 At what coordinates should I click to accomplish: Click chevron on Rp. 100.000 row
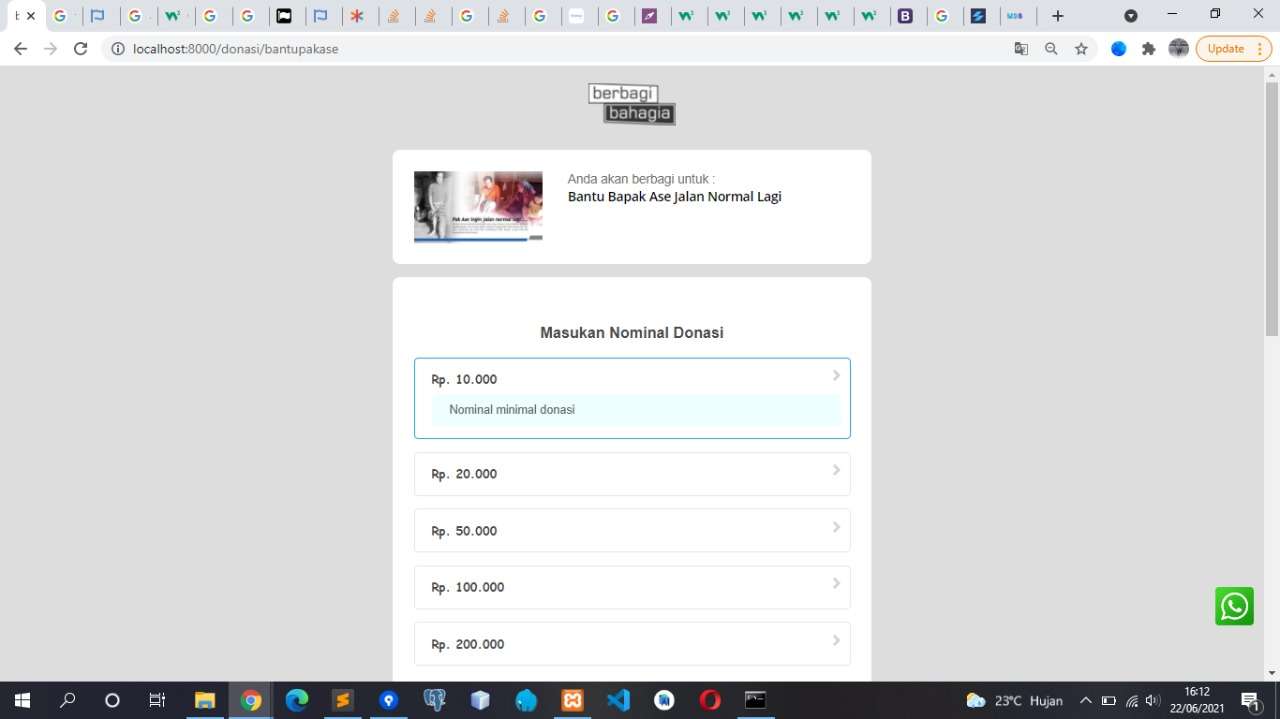(836, 583)
